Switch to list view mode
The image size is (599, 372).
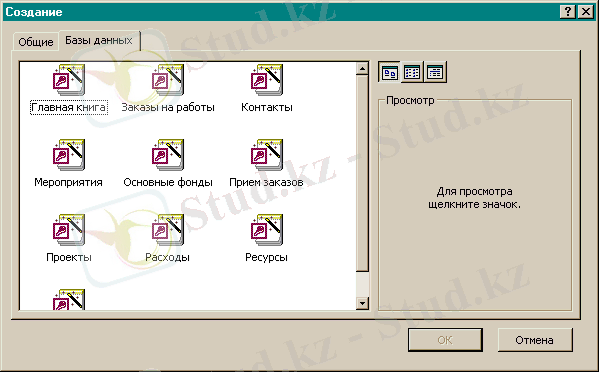coord(412,72)
